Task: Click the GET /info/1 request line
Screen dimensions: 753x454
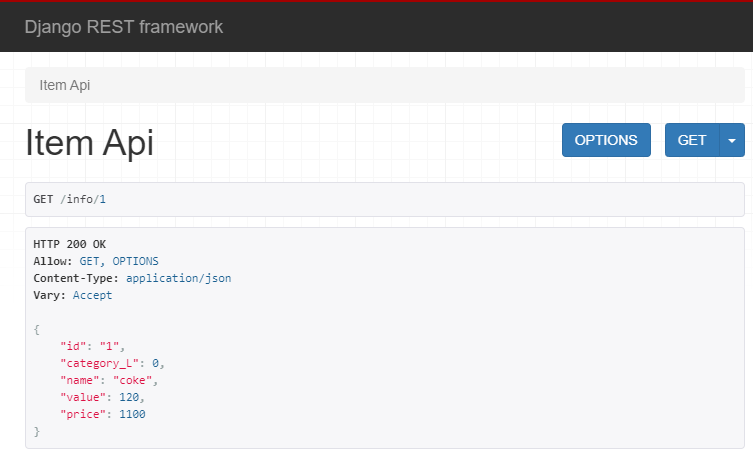Action: (x=70, y=199)
